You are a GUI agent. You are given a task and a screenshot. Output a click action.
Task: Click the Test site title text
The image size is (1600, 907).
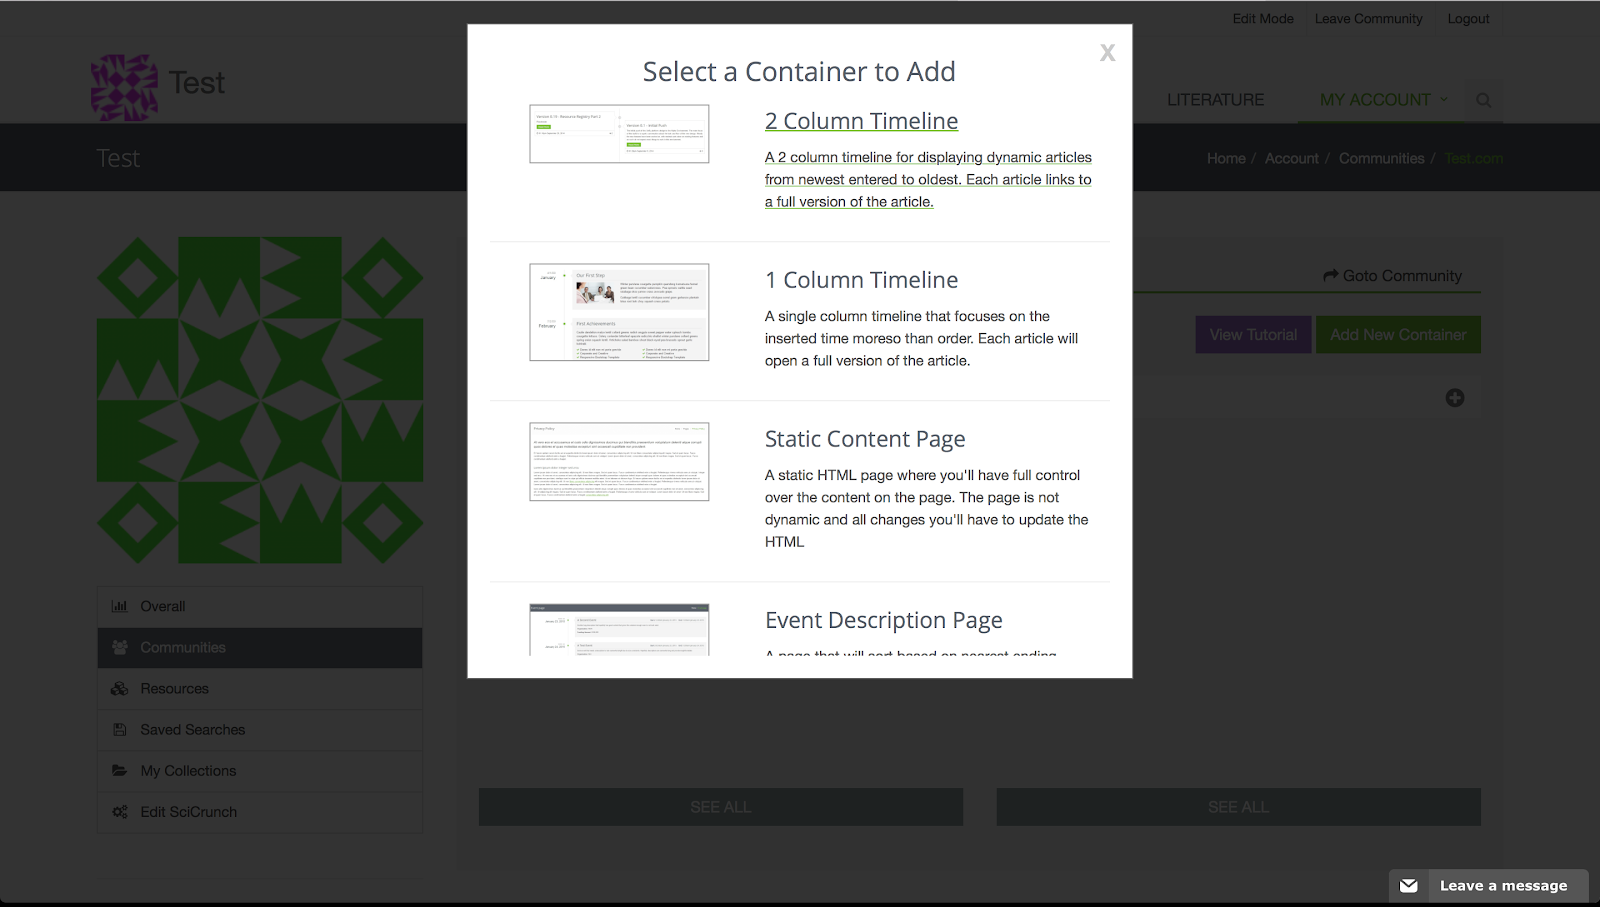197,83
